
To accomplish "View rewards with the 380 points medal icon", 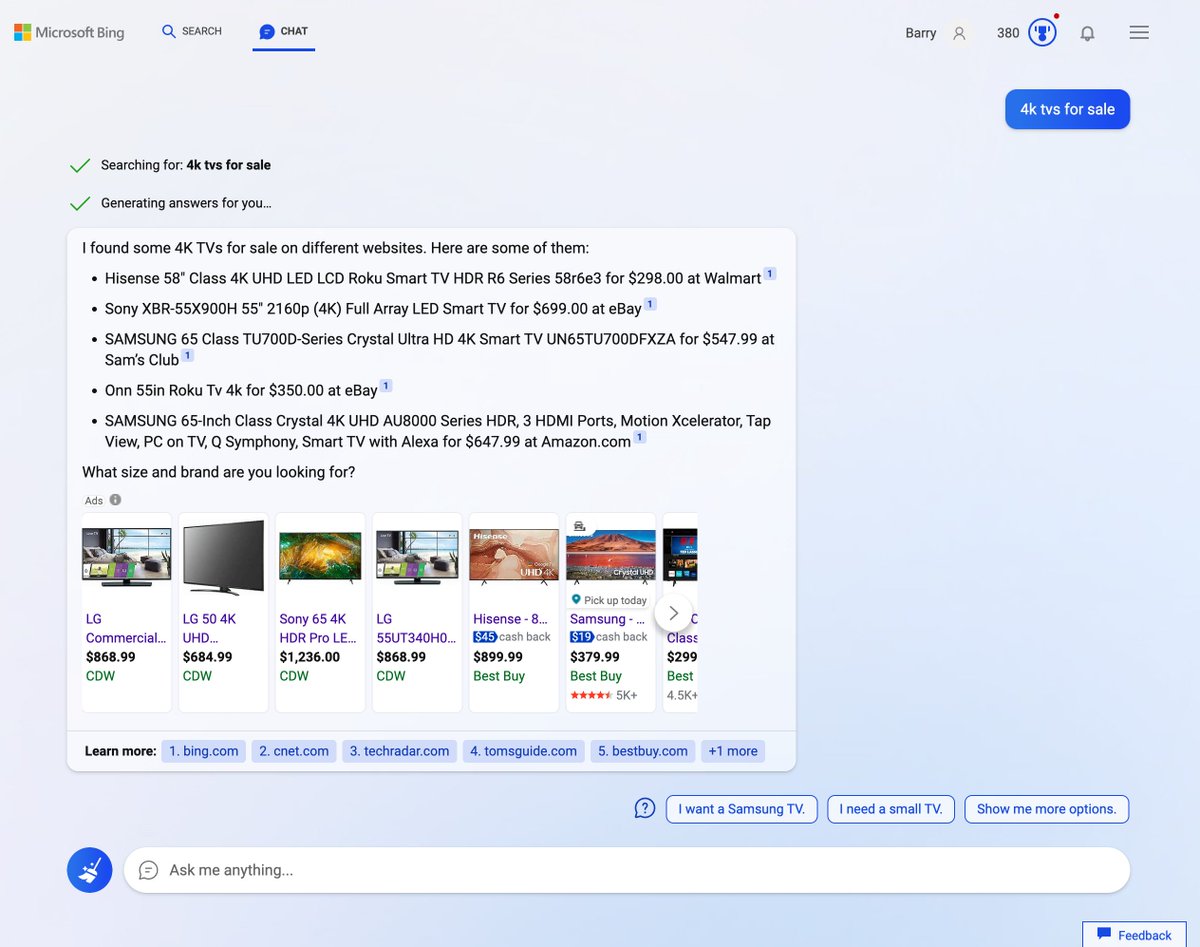I will click(x=1042, y=32).
